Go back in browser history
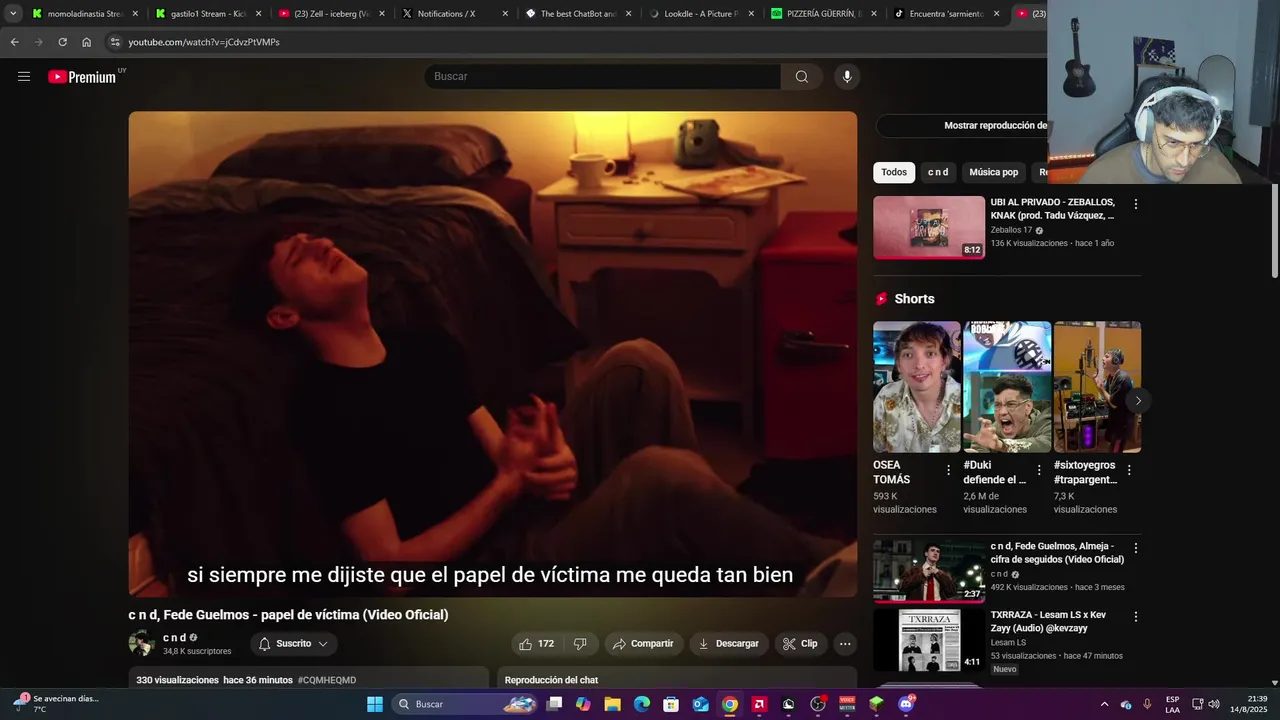Screen dimensions: 1280x720 [14, 42]
